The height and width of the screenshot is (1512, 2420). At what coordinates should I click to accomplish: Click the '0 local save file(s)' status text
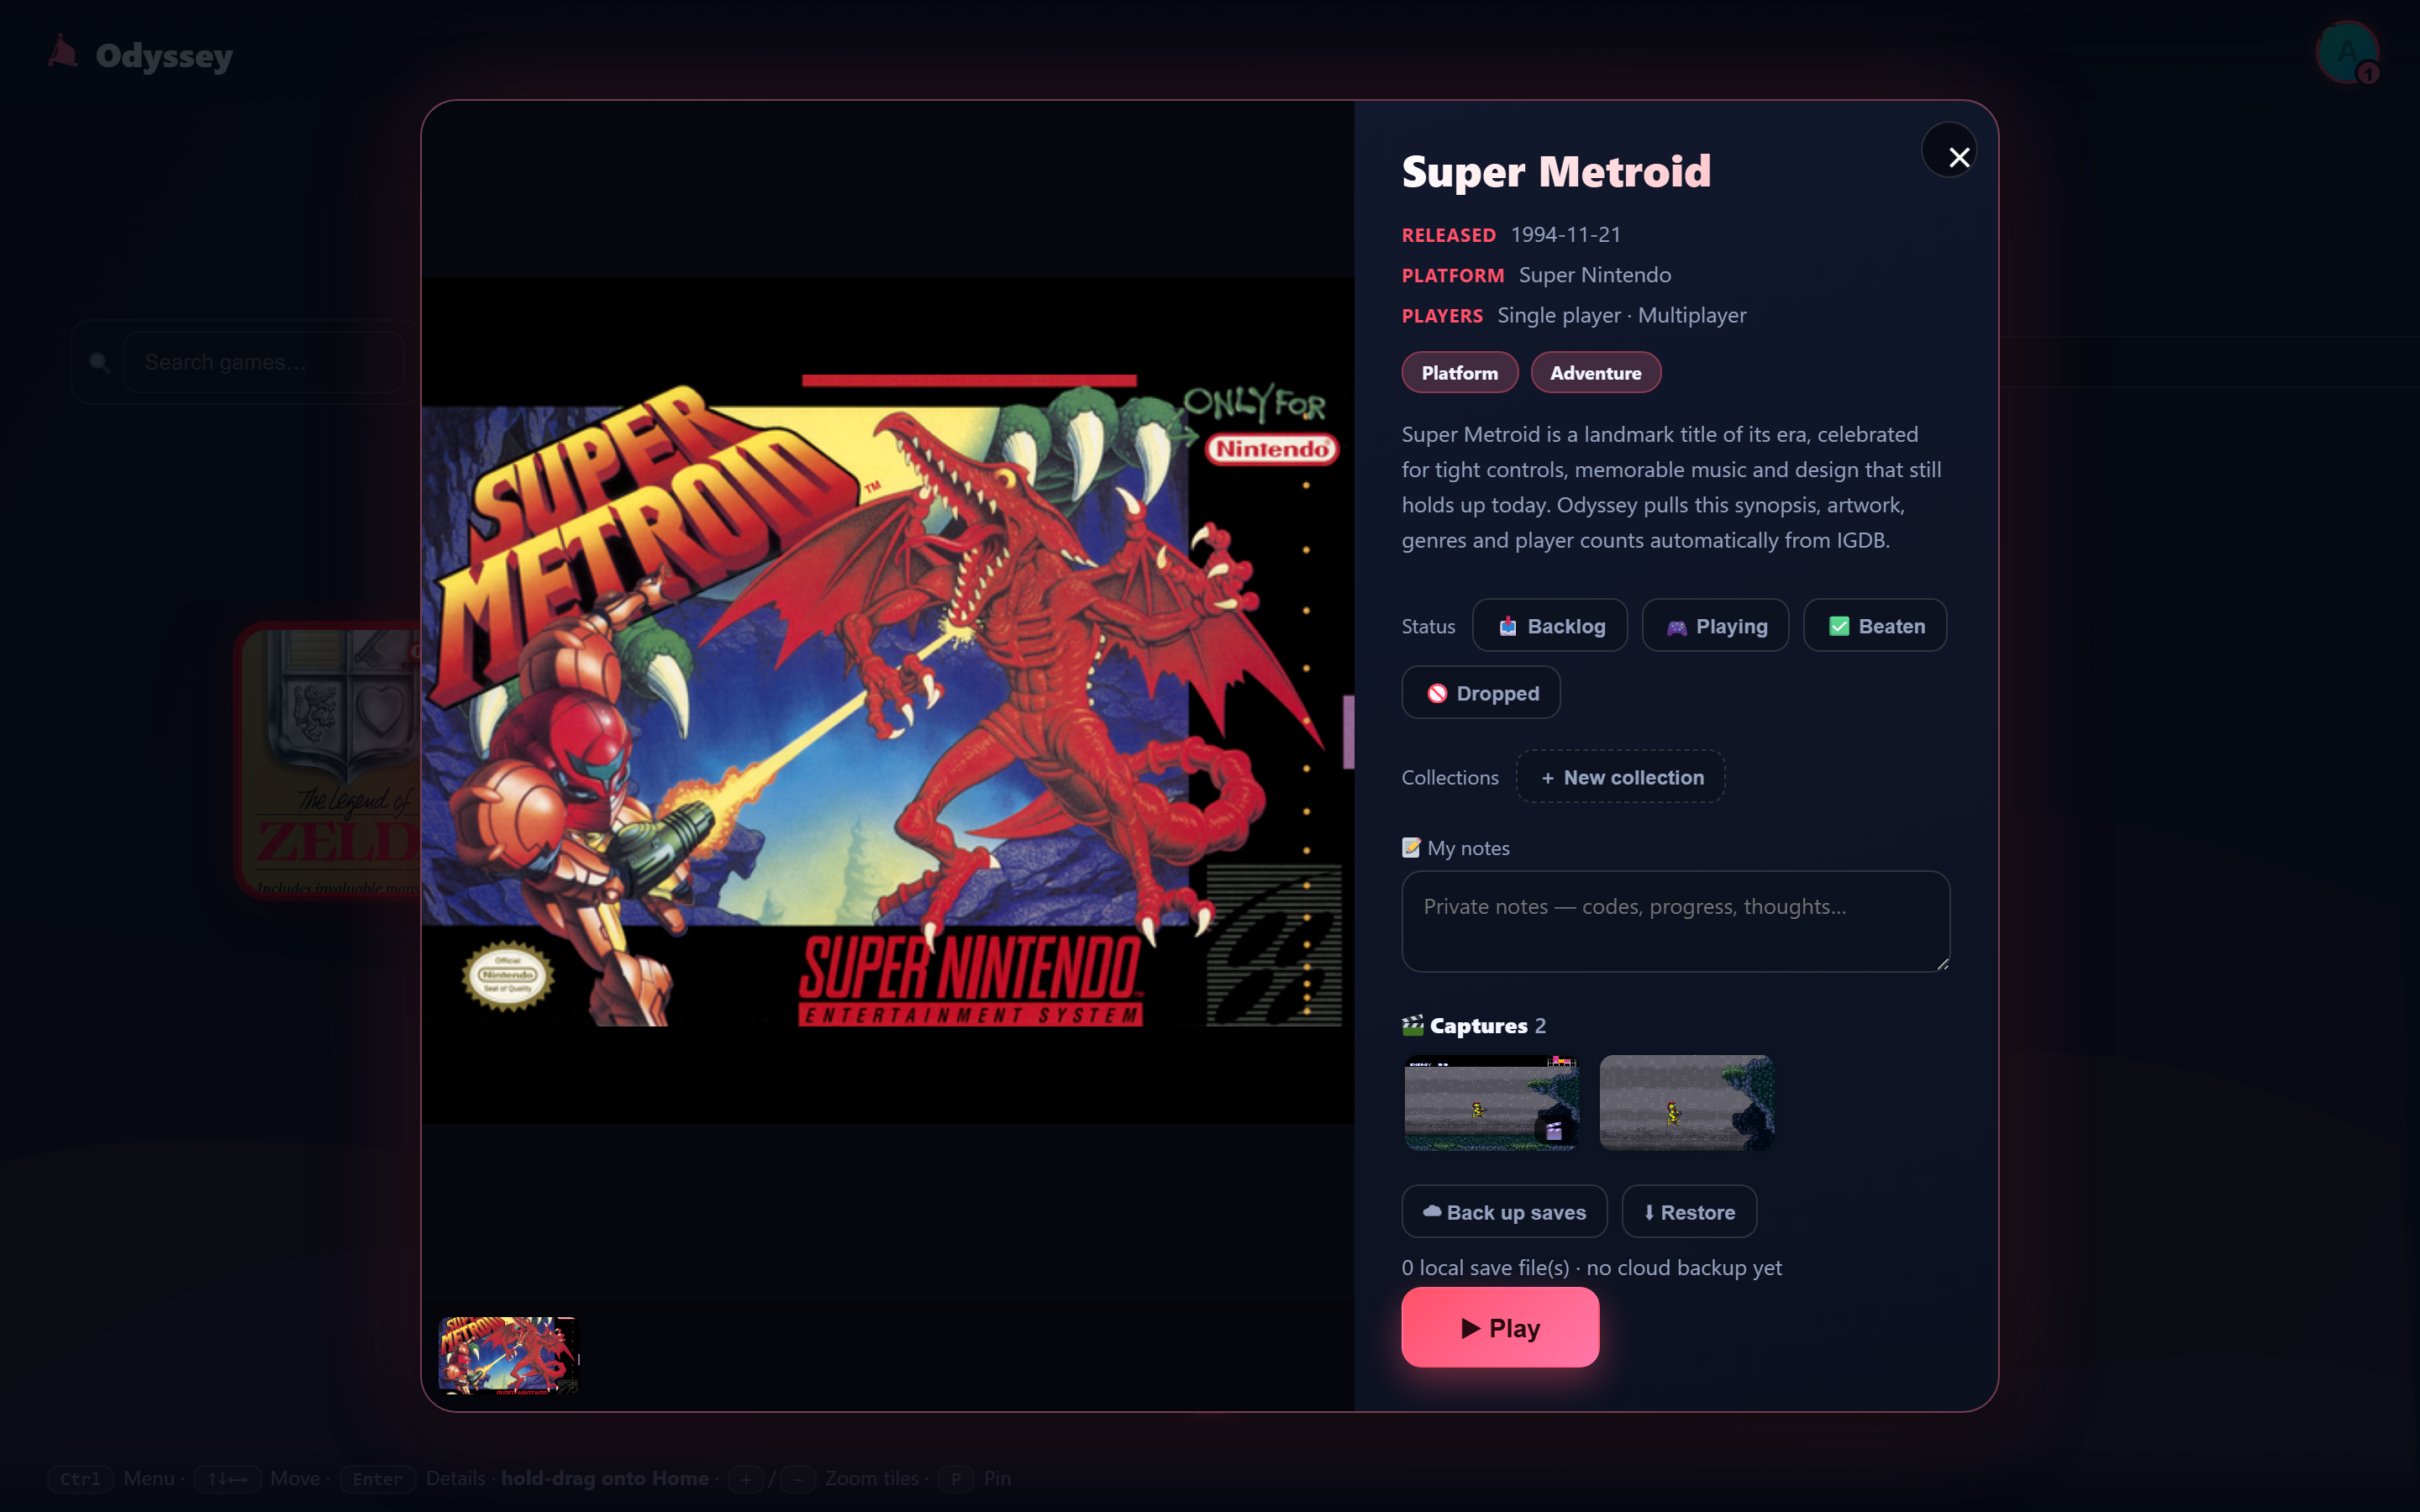(1485, 1267)
